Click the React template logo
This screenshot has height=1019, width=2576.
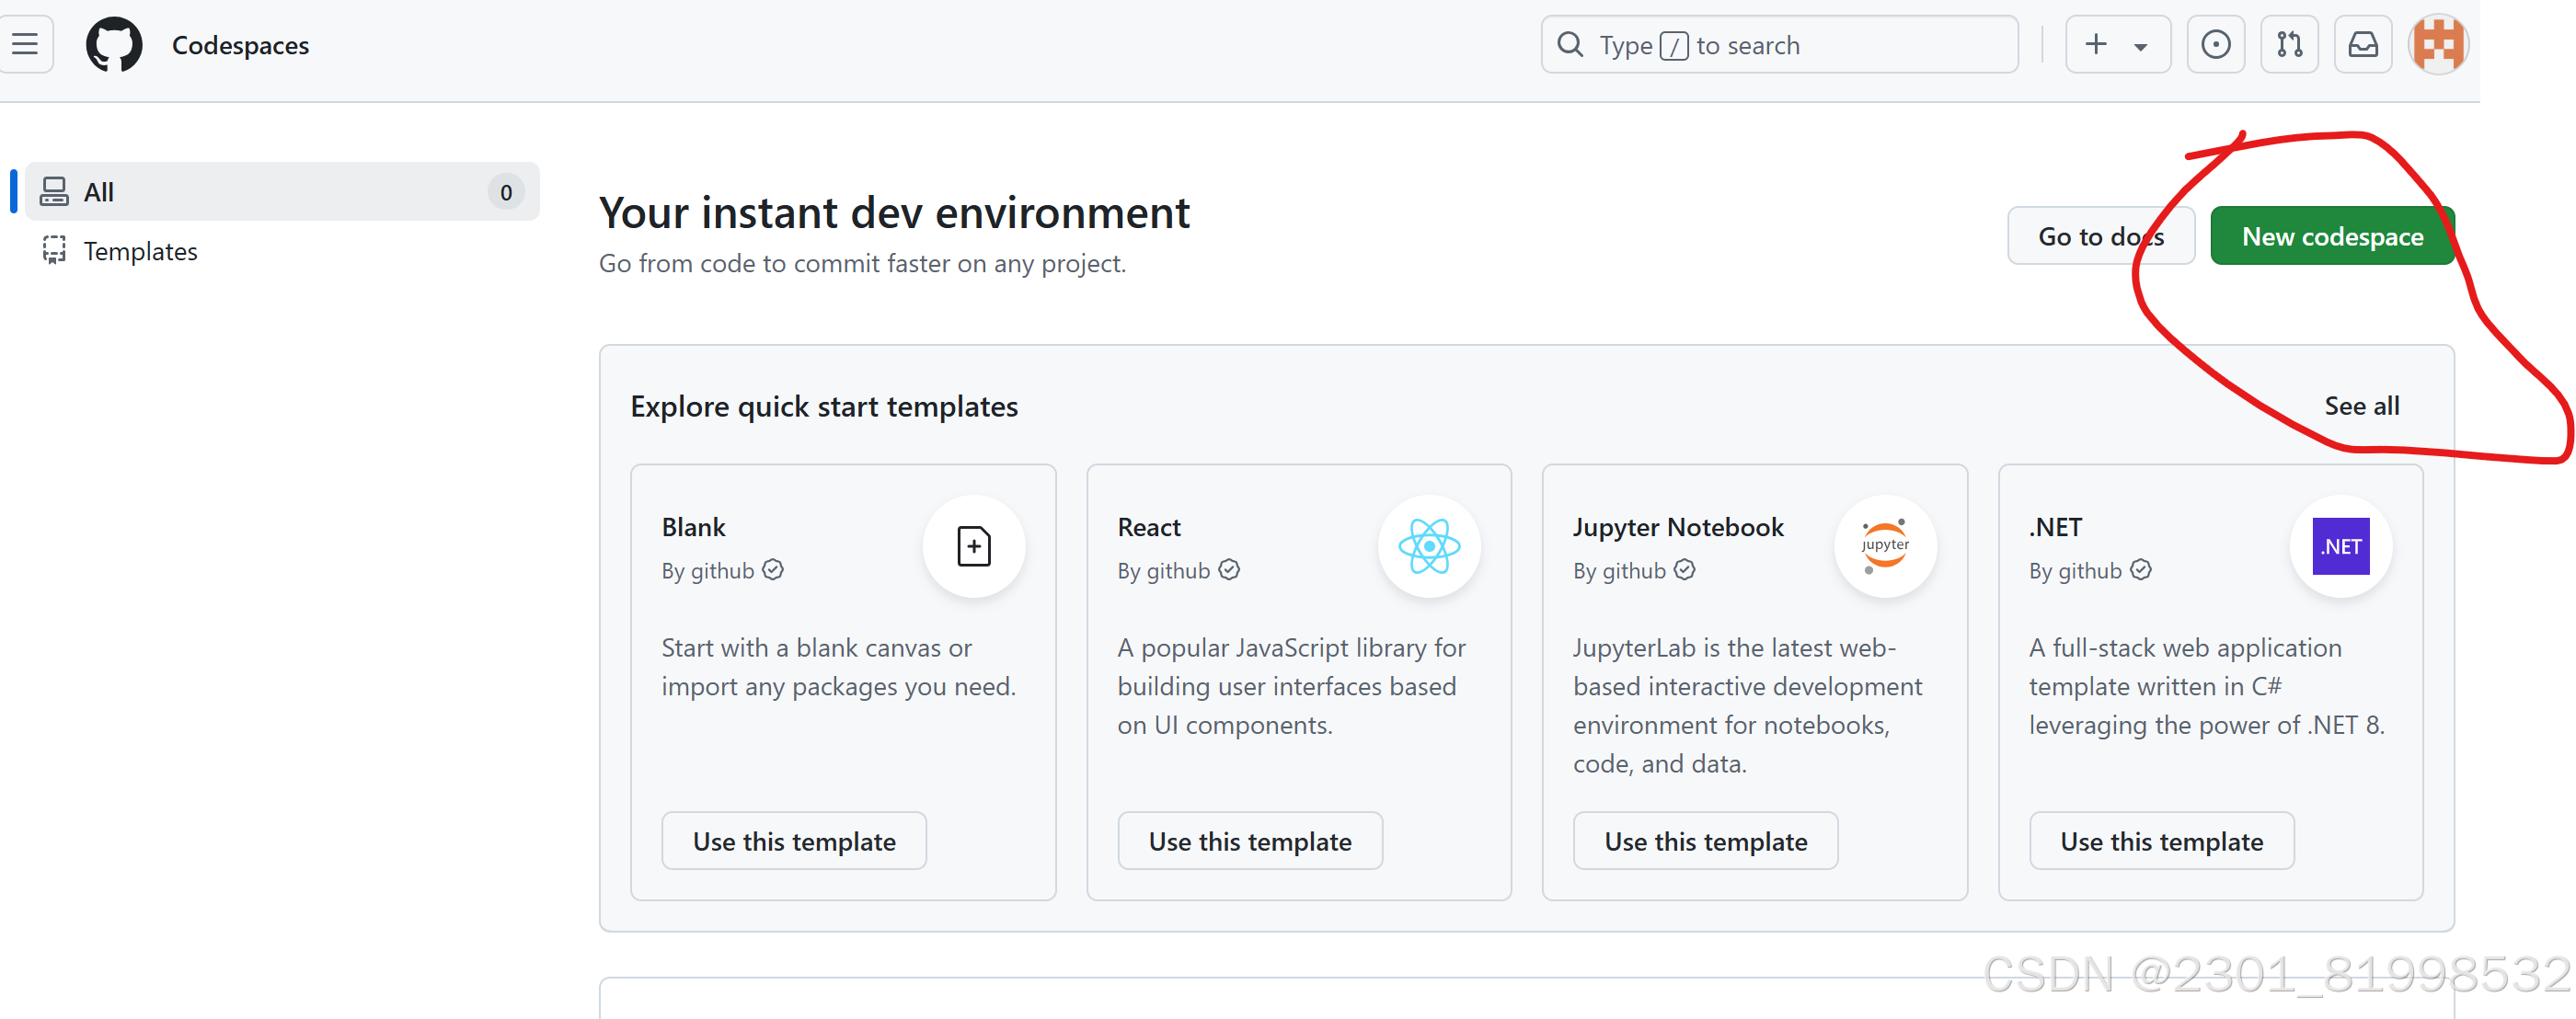click(x=1428, y=546)
